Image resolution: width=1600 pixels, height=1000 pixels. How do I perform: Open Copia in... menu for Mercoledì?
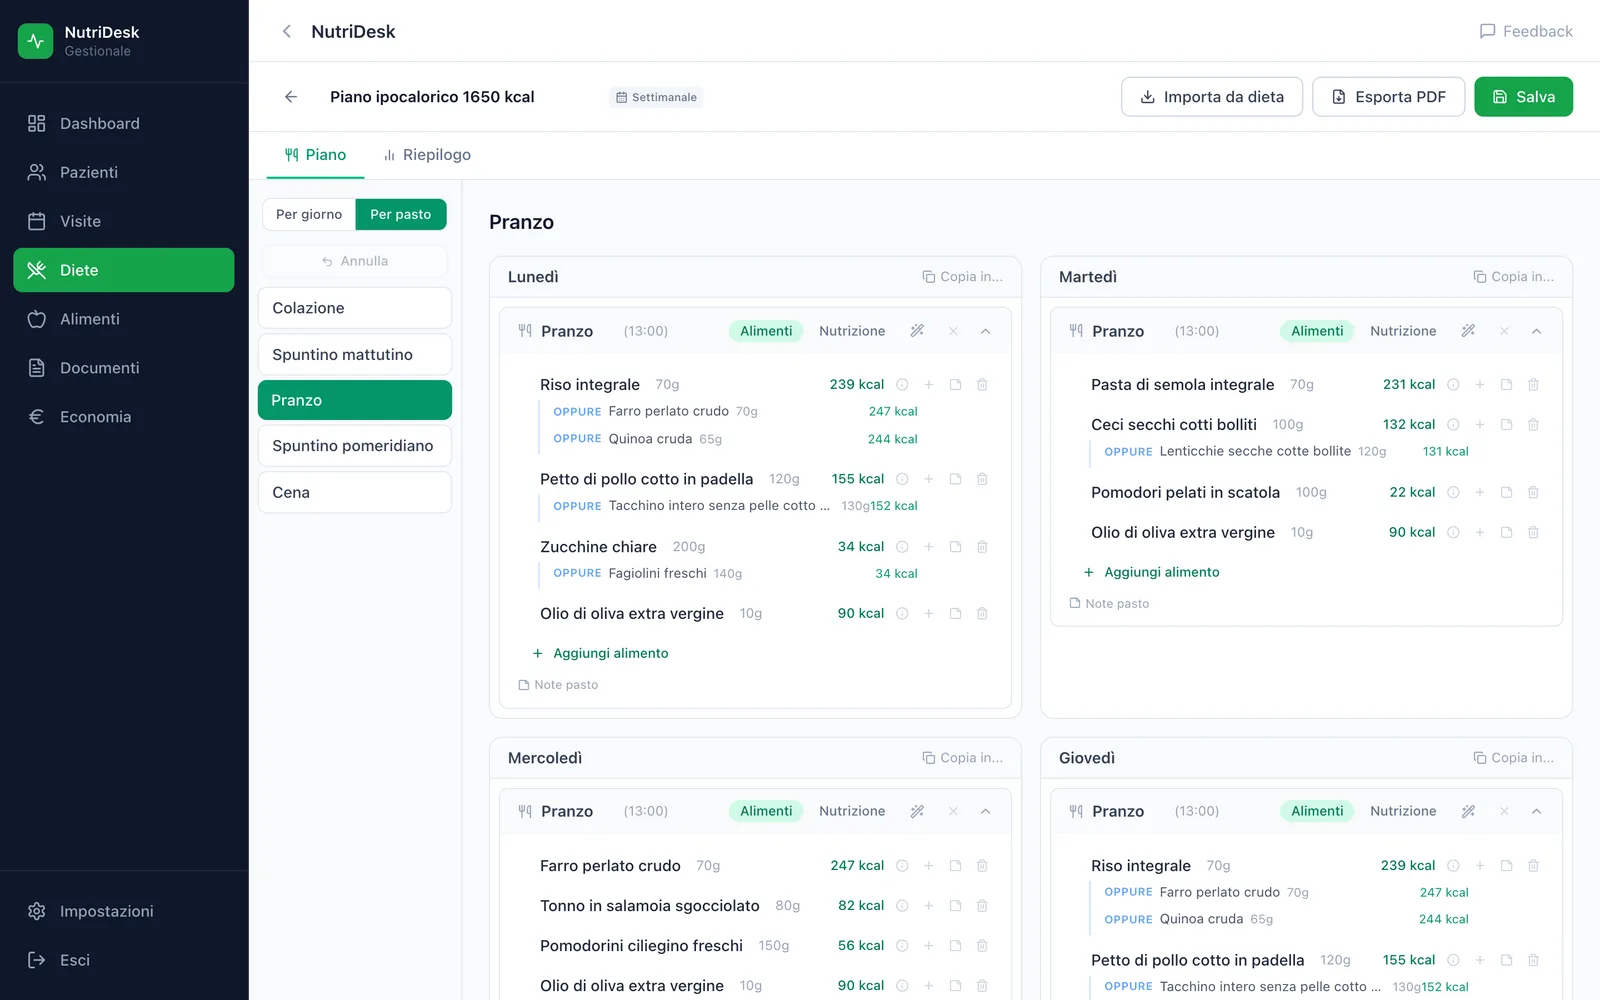tap(962, 758)
